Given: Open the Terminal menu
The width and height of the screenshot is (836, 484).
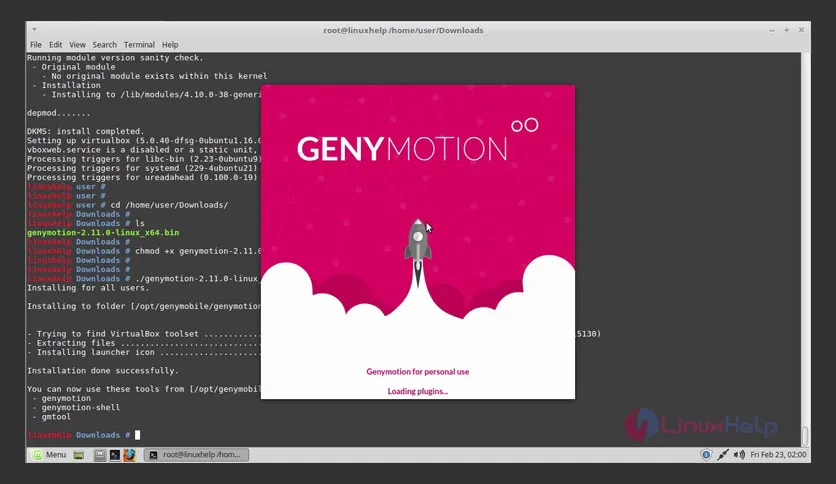Looking at the screenshot, I should 139,45.
